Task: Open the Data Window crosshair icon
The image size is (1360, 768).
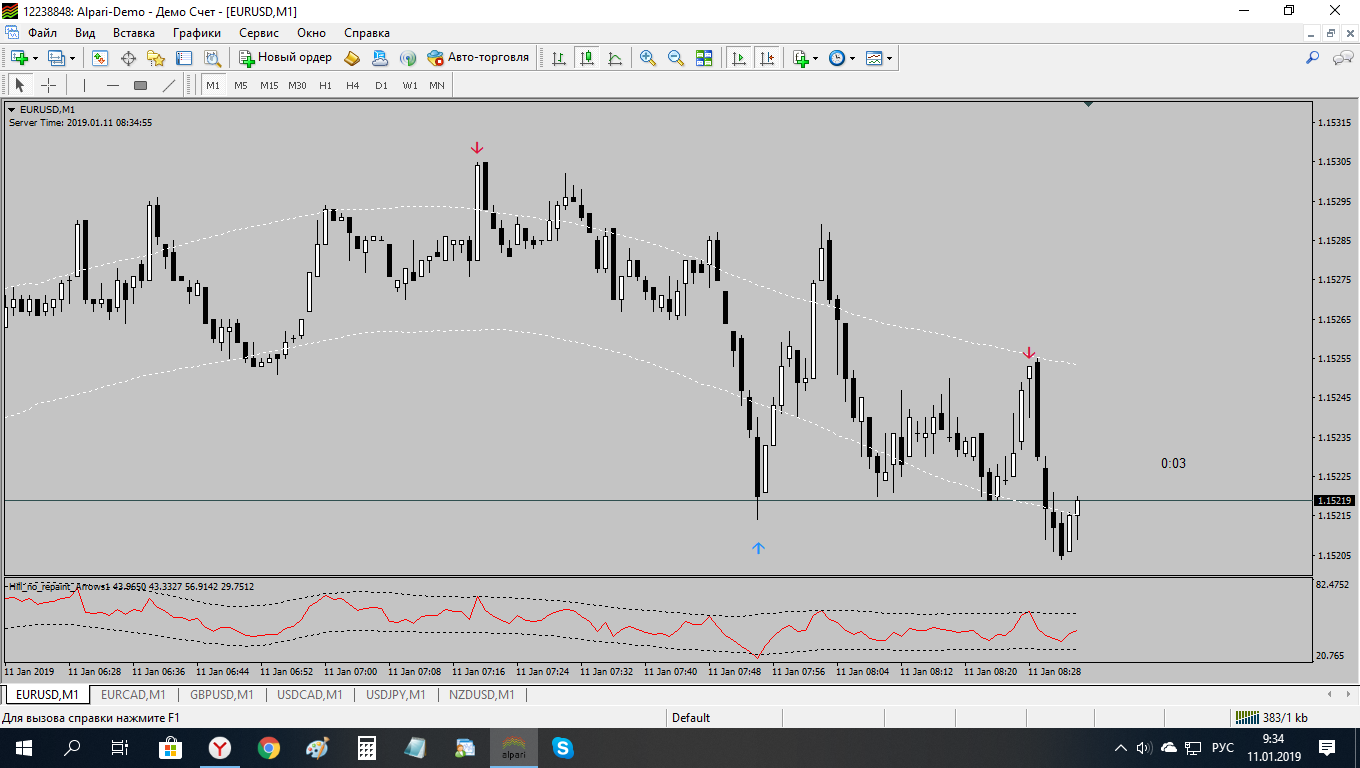Action: pyautogui.click(x=128, y=58)
